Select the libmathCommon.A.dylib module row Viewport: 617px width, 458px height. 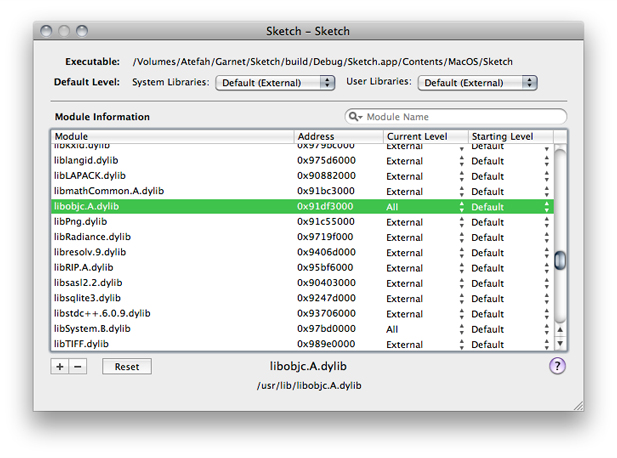[303, 191]
